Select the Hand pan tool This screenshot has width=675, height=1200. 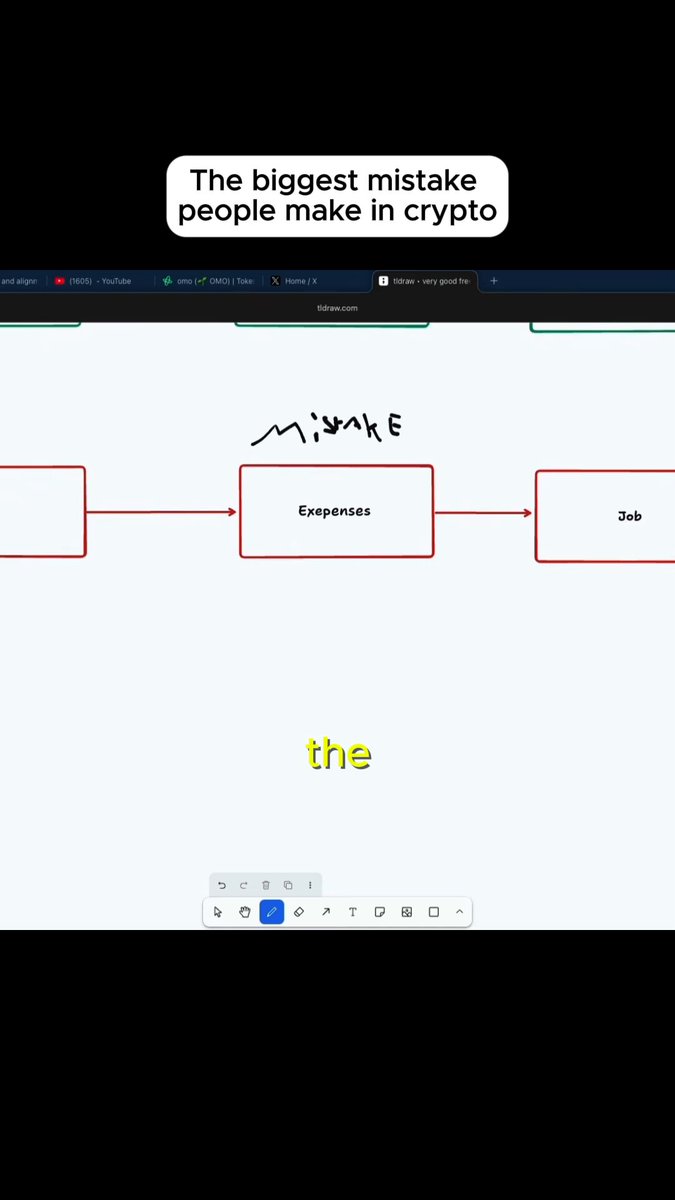click(x=245, y=912)
